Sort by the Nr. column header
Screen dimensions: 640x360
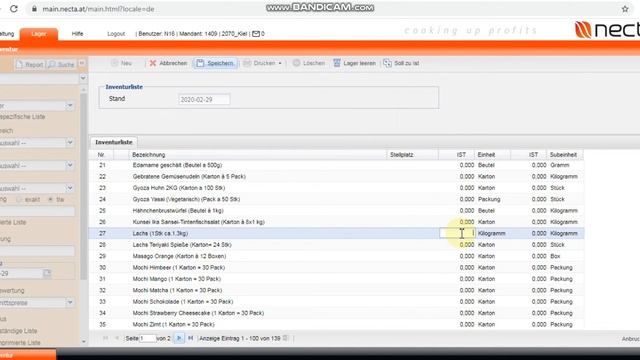(x=101, y=155)
